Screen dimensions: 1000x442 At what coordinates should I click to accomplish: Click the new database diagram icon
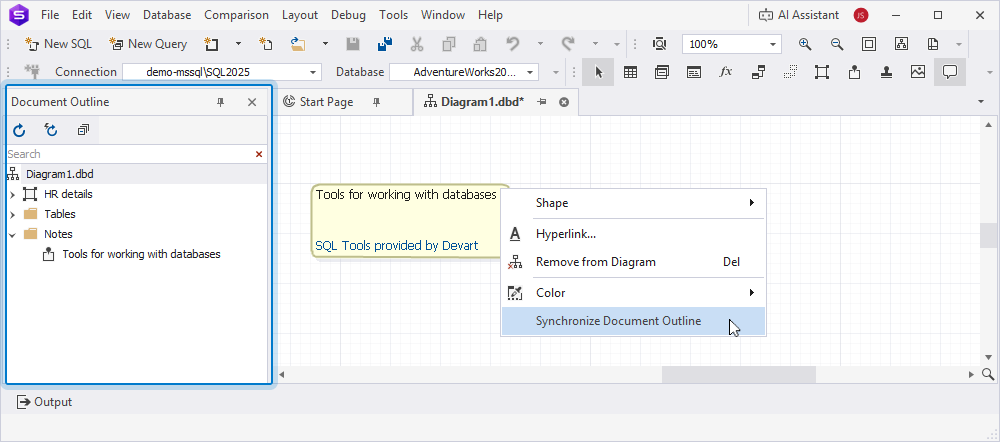(211, 44)
